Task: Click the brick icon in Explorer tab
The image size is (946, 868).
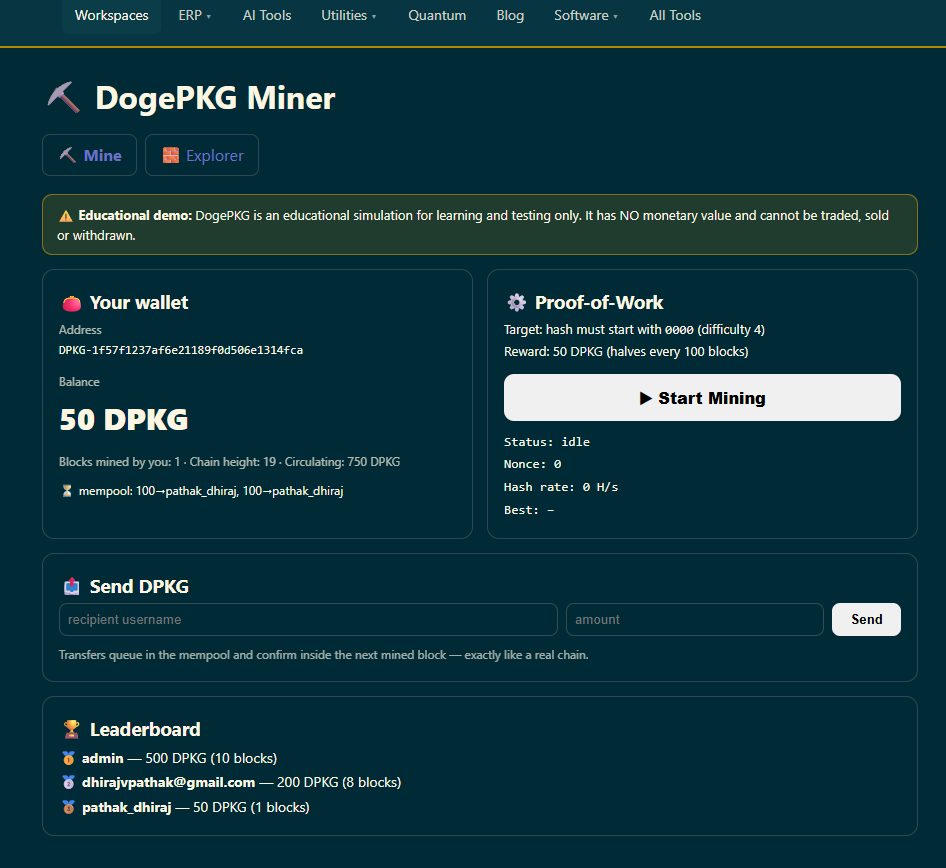Action: (171, 155)
